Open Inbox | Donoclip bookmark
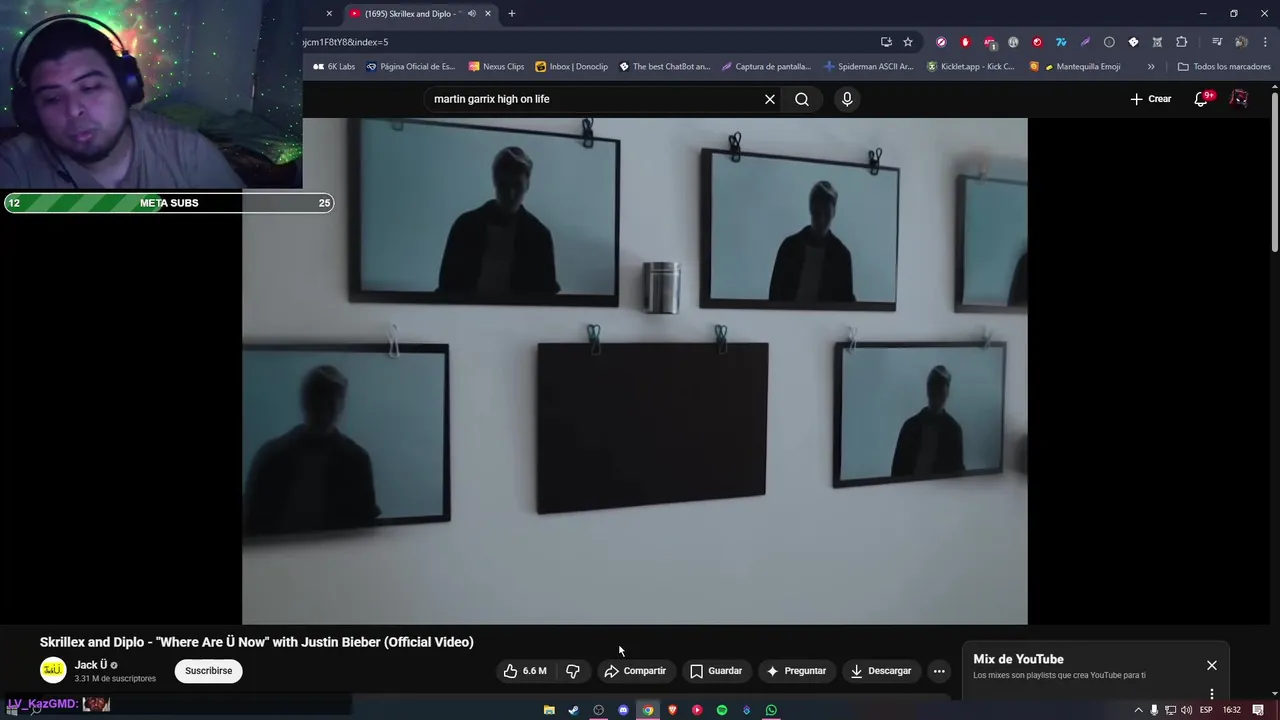 pyautogui.click(x=572, y=67)
